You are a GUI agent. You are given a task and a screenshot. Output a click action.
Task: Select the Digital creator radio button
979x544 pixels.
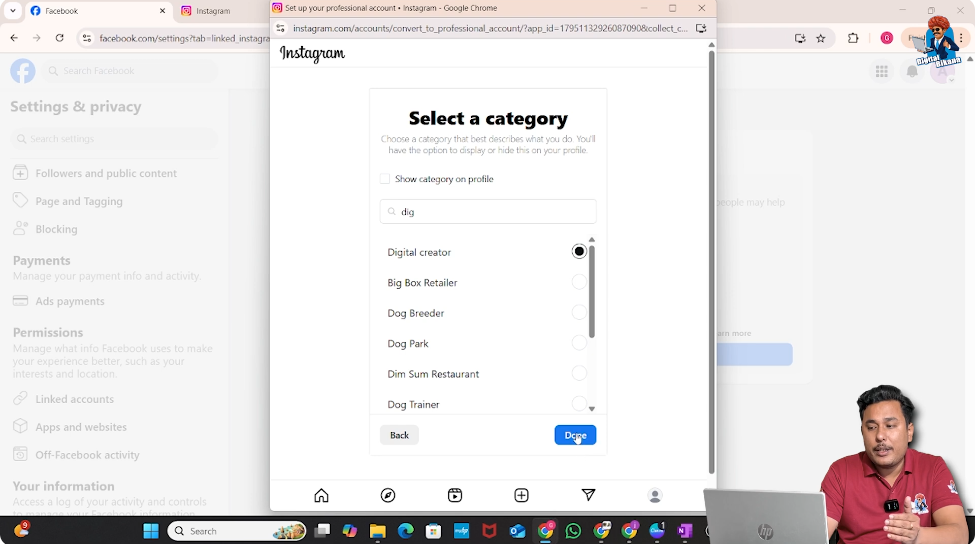(579, 252)
